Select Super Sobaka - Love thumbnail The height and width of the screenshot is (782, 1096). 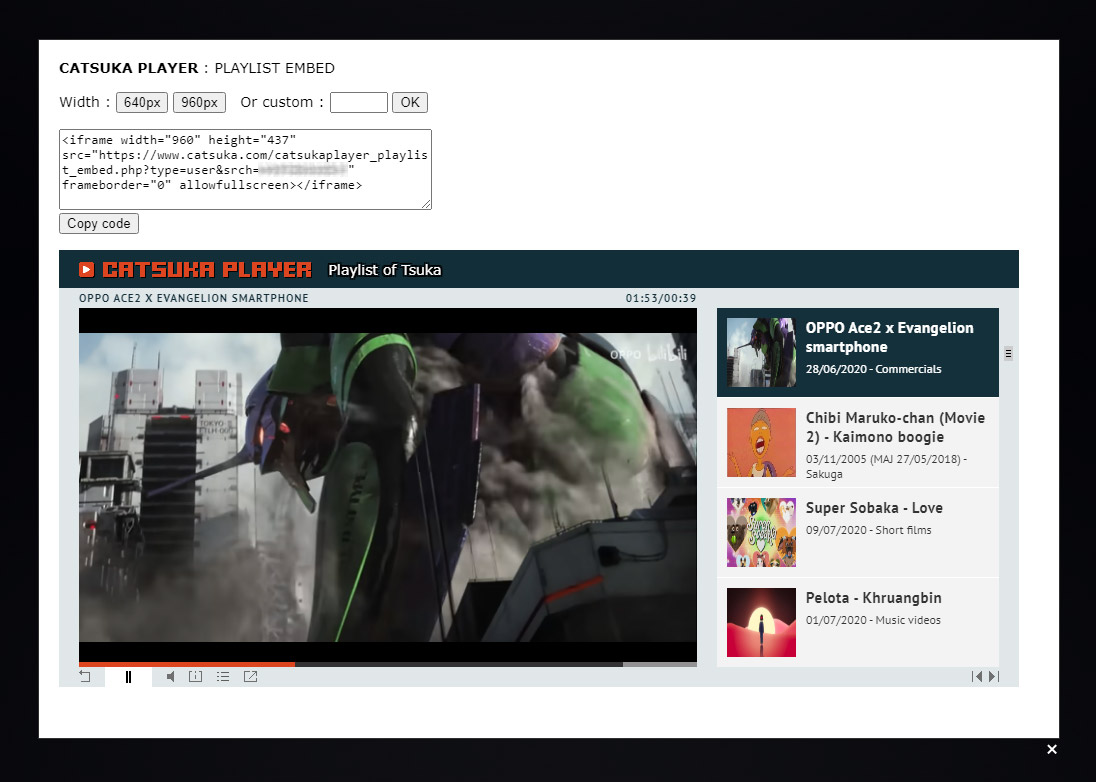tap(761, 533)
